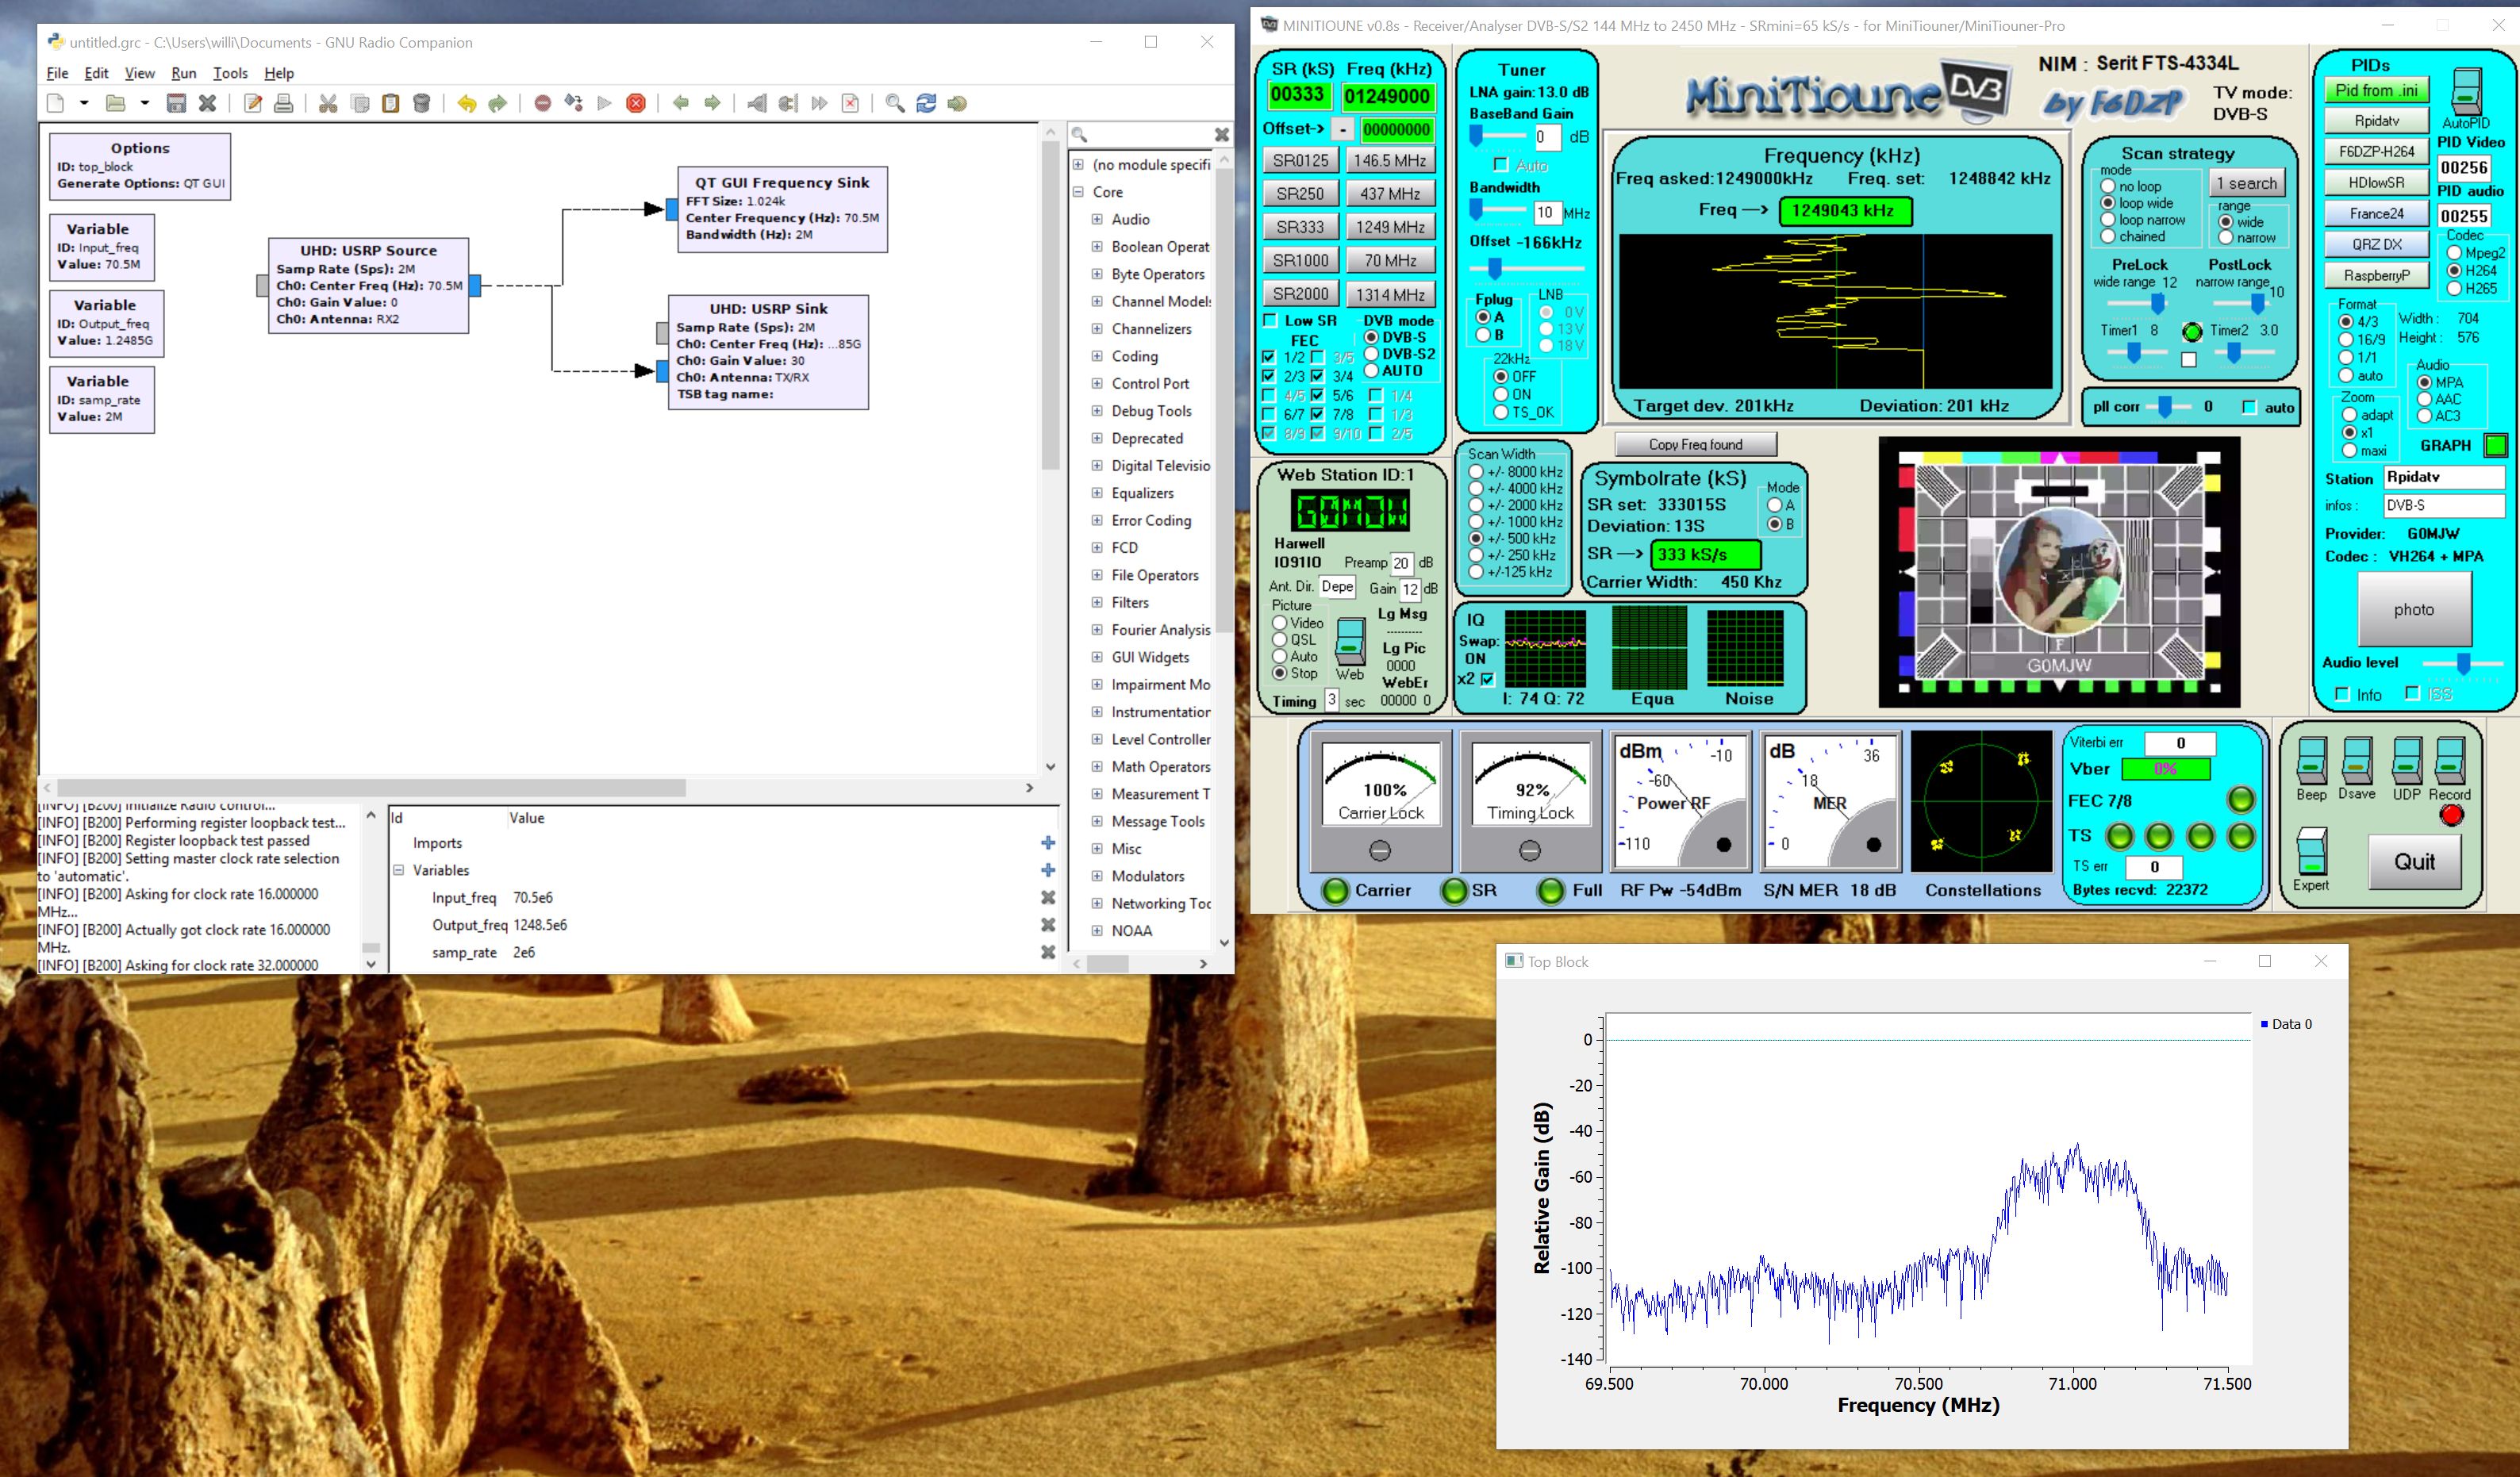
Task: Expand the Audio block category
Action: pyautogui.click(x=1097, y=219)
